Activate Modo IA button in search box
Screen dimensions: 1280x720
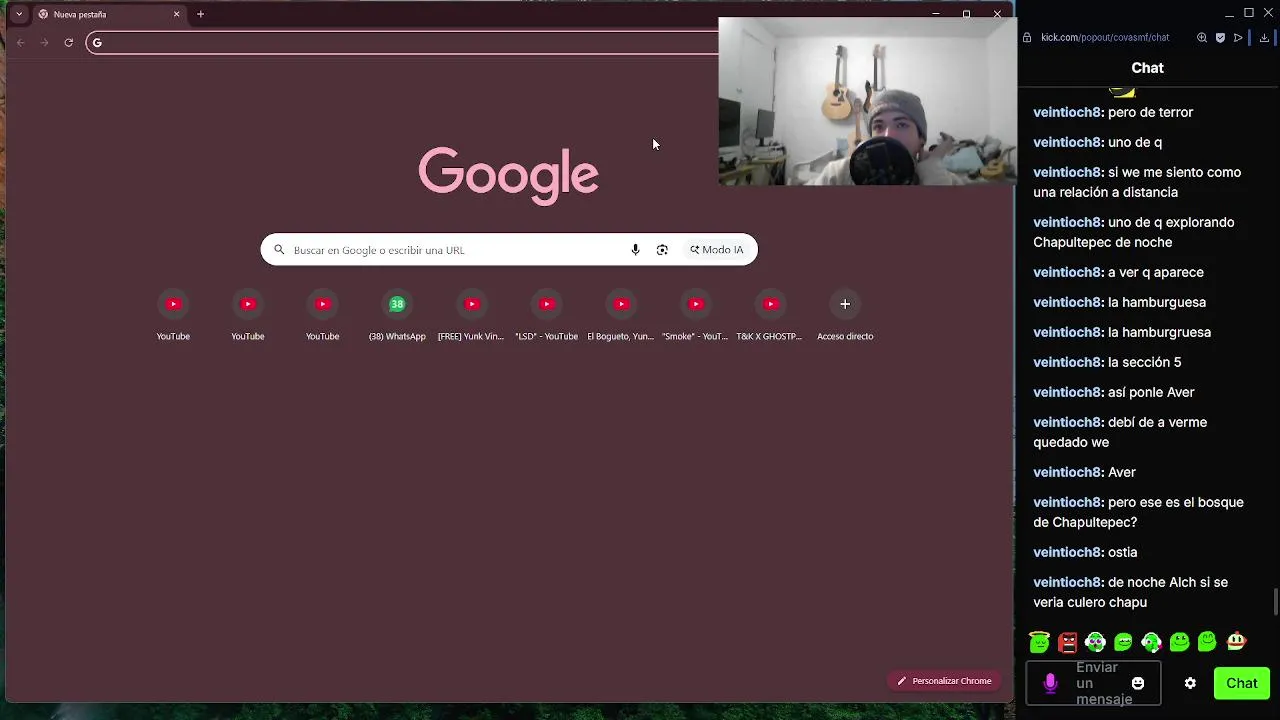[716, 250]
